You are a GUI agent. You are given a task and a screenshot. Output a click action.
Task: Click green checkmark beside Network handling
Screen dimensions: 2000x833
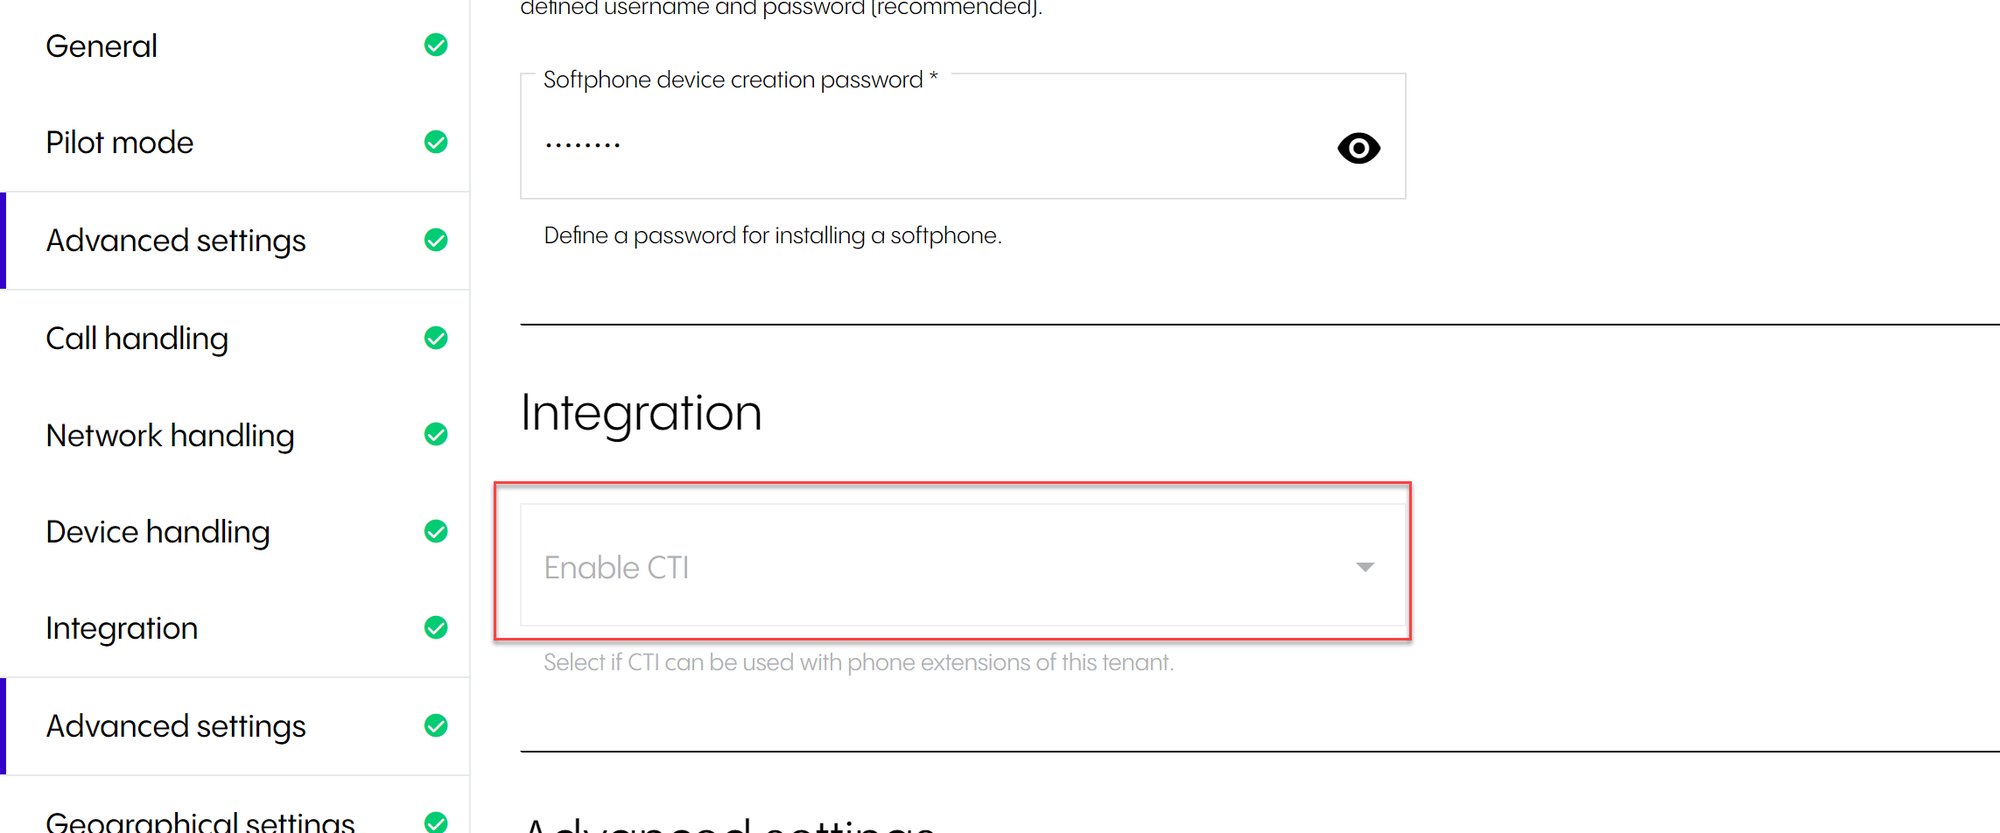pos(436,434)
